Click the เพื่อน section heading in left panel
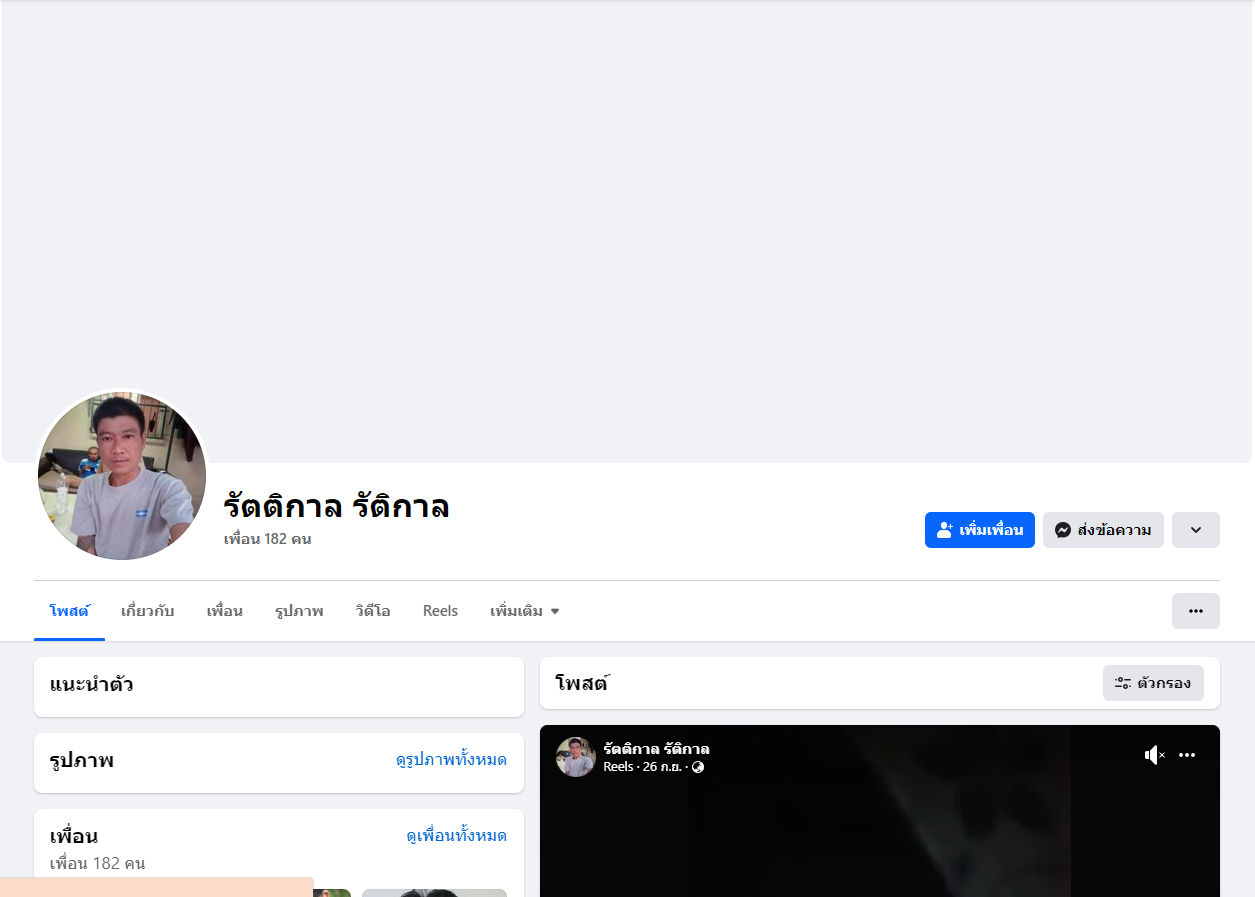Image resolution: width=1255 pixels, height=897 pixels. pos(74,836)
